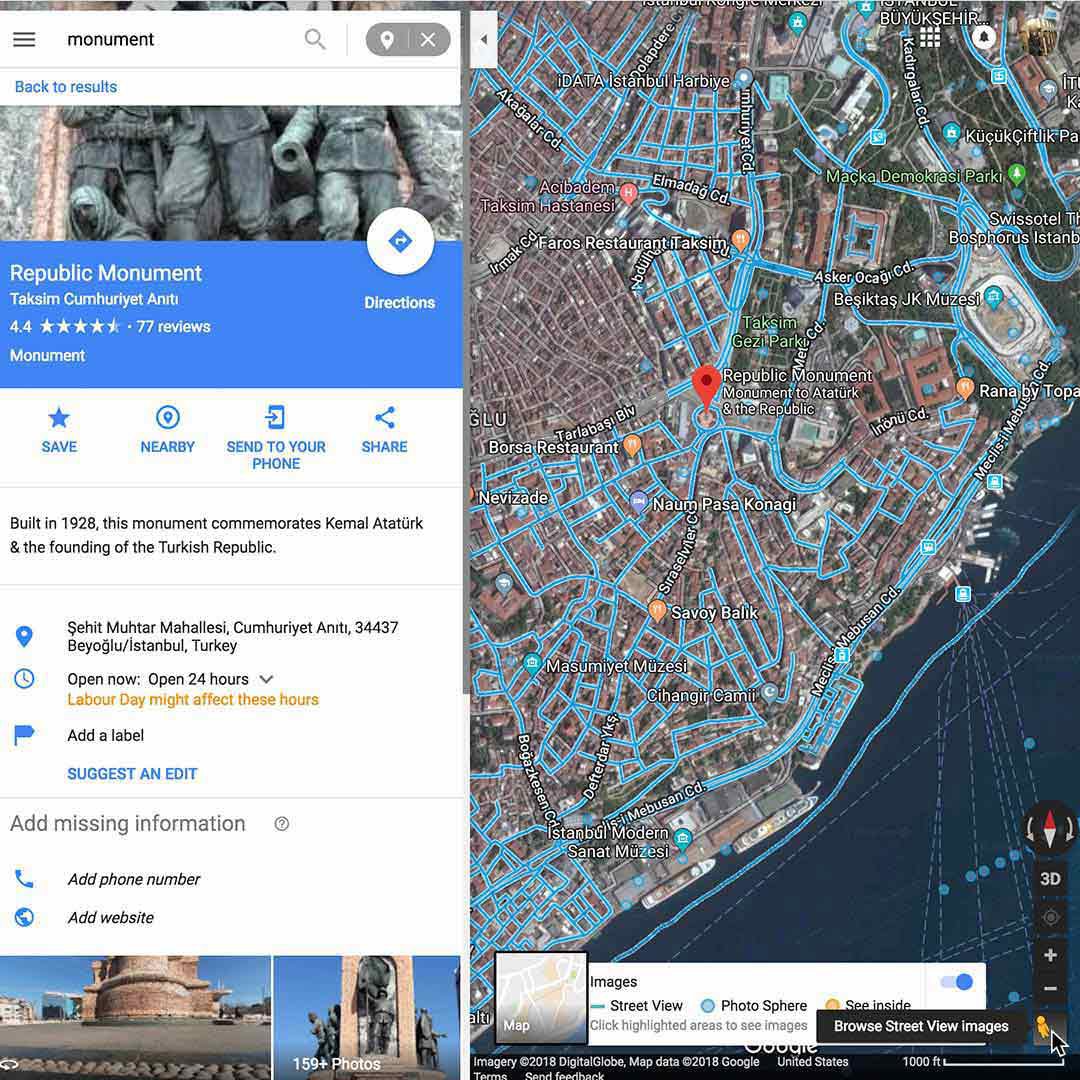Open the 77 reviews link
Screen dimensions: 1080x1080
tap(174, 326)
